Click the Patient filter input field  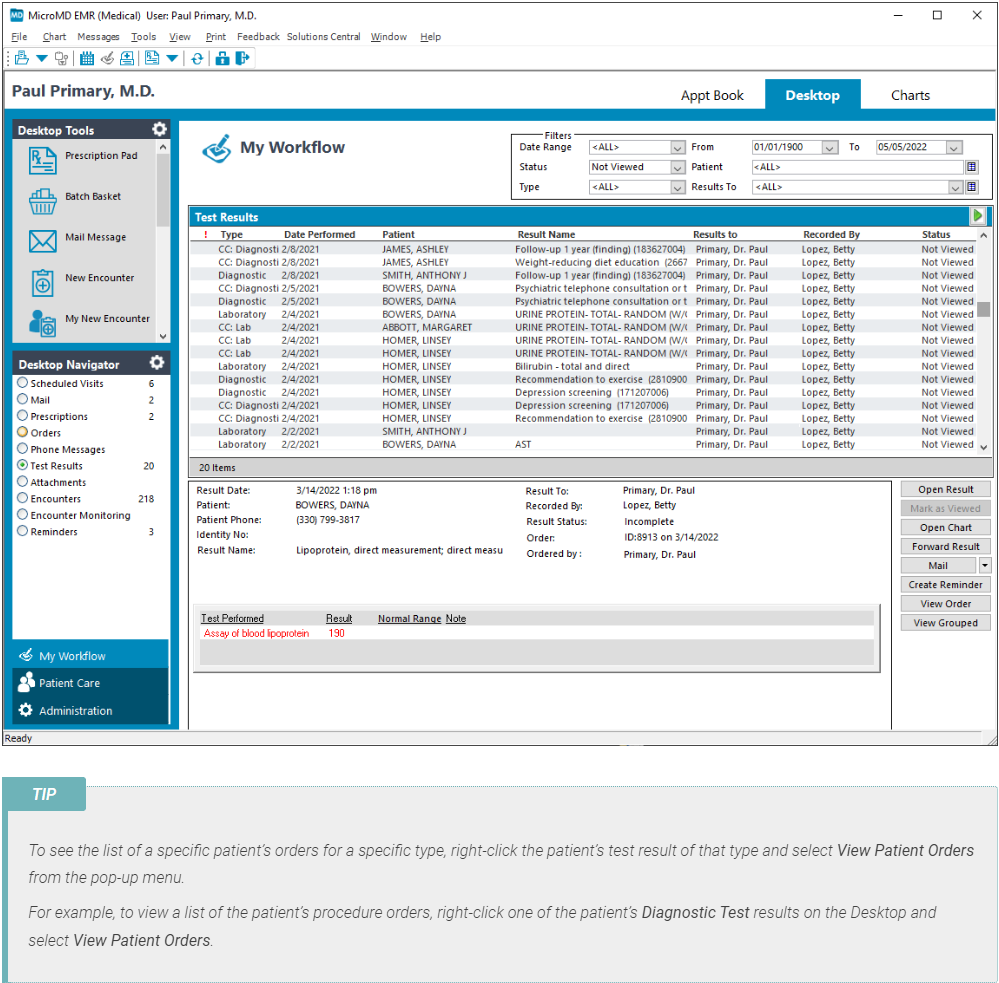(857, 167)
